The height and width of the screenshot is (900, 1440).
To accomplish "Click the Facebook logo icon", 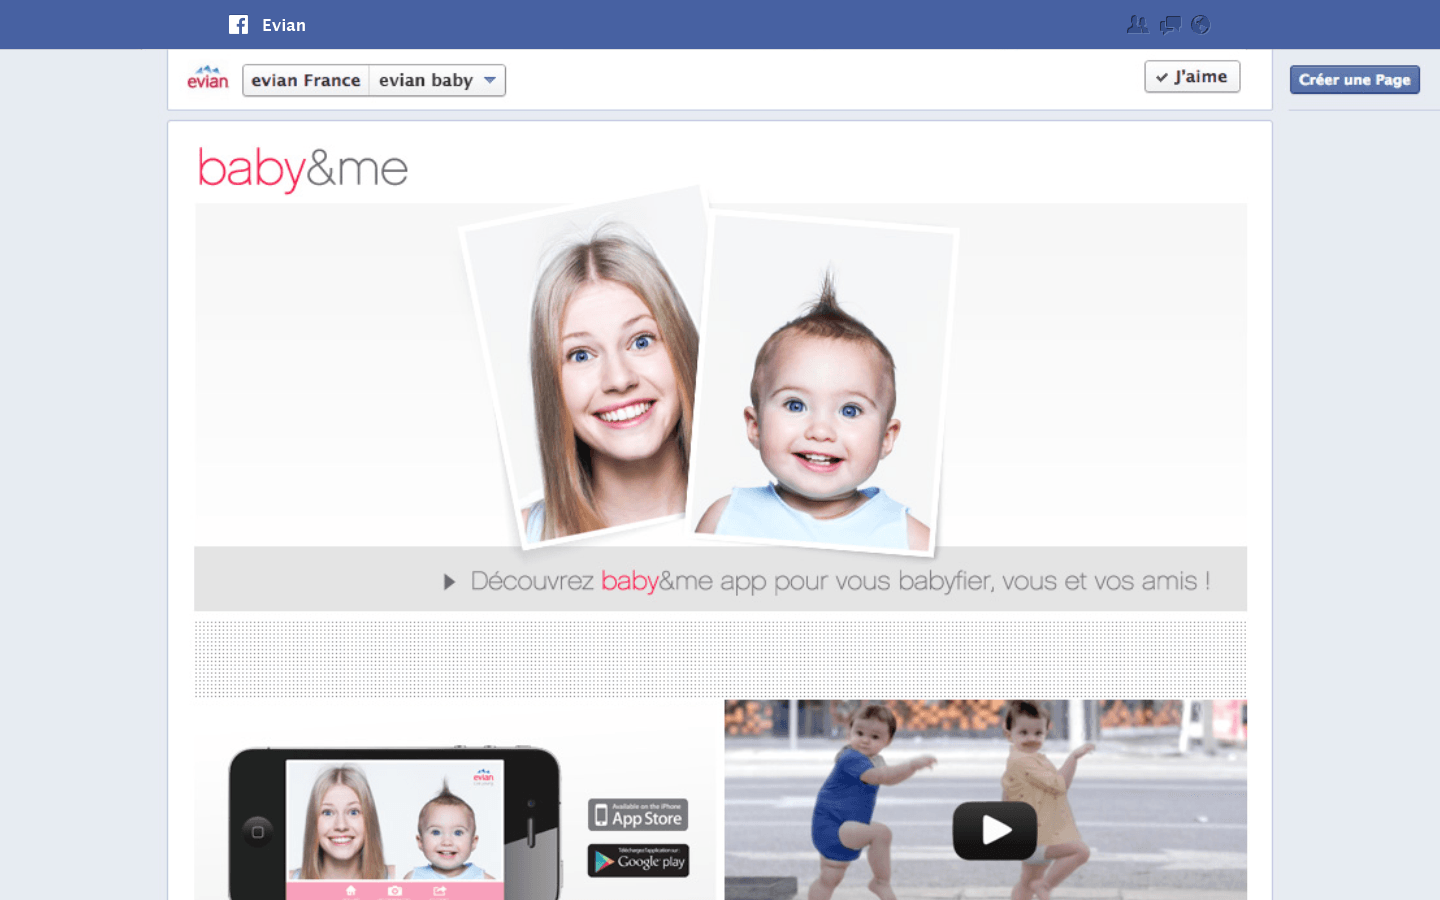I will (238, 25).
